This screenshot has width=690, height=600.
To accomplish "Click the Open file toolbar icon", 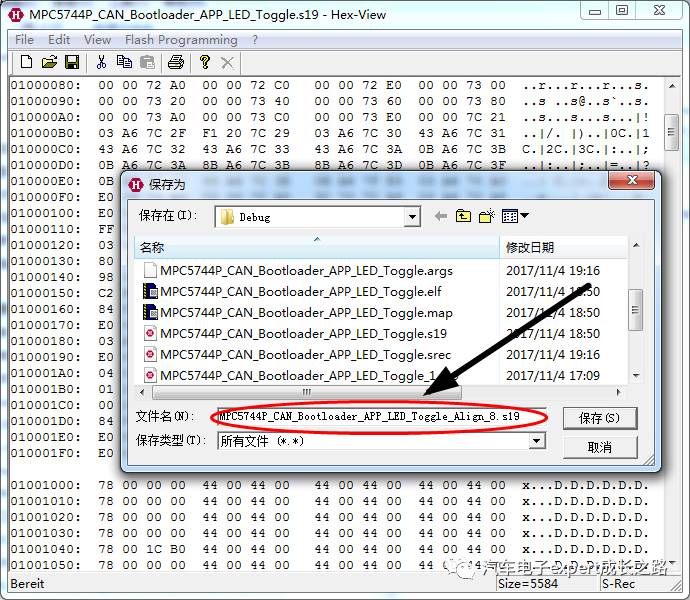I will tap(49, 62).
